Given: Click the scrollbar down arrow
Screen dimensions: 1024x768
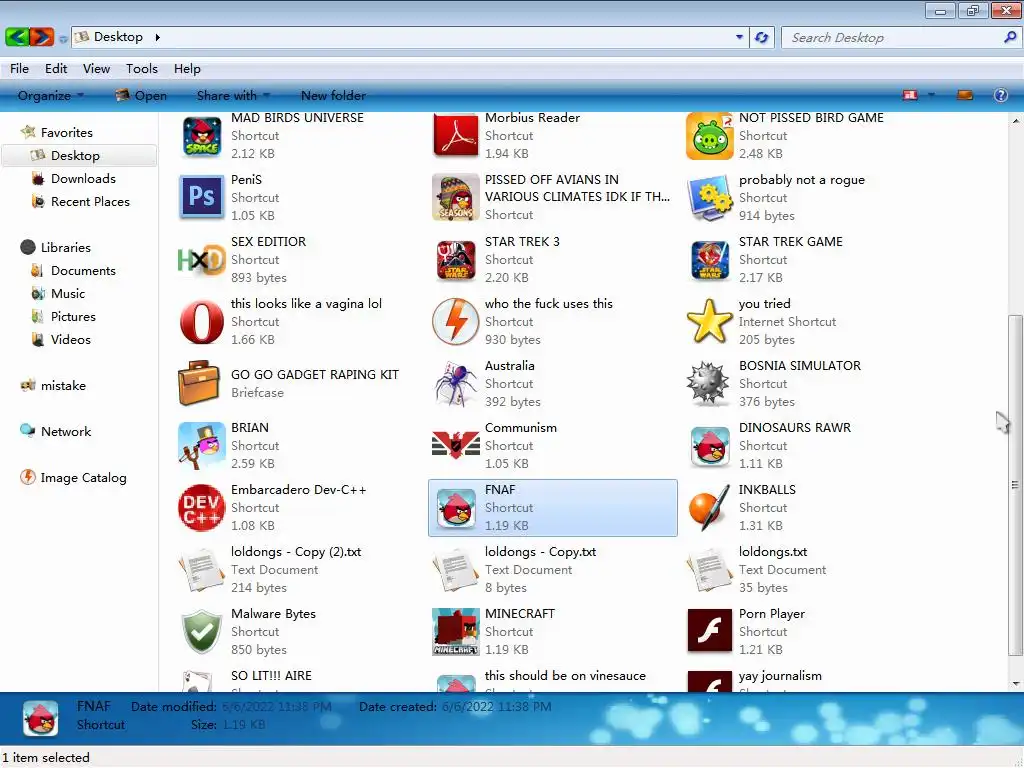Looking at the screenshot, I should coord(1015,684).
